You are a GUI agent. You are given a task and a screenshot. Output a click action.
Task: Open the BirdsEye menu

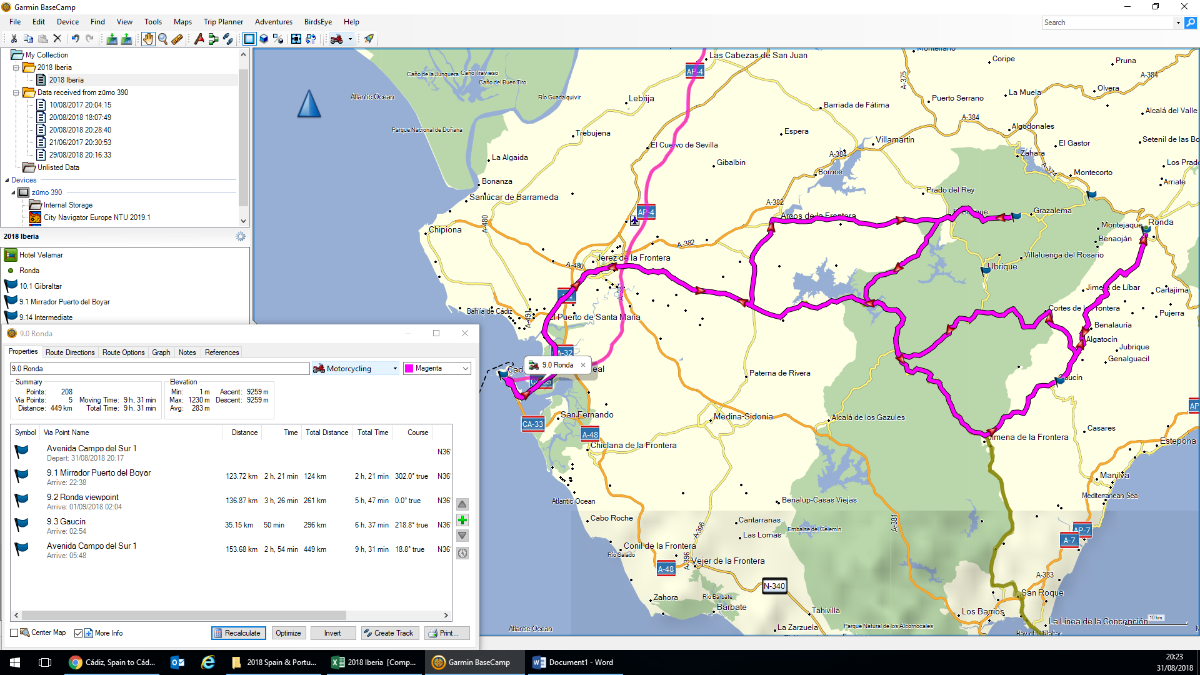(319, 21)
